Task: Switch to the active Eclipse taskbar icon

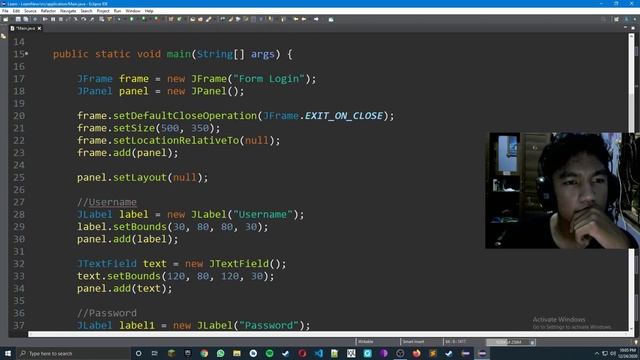Action: pos(482,353)
